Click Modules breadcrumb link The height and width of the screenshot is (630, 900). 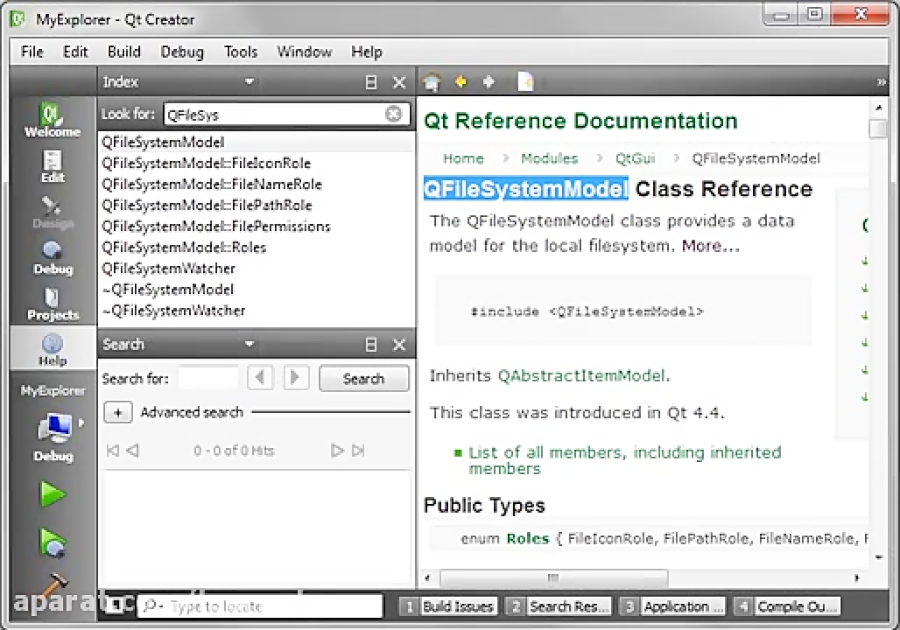click(x=549, y=158)
